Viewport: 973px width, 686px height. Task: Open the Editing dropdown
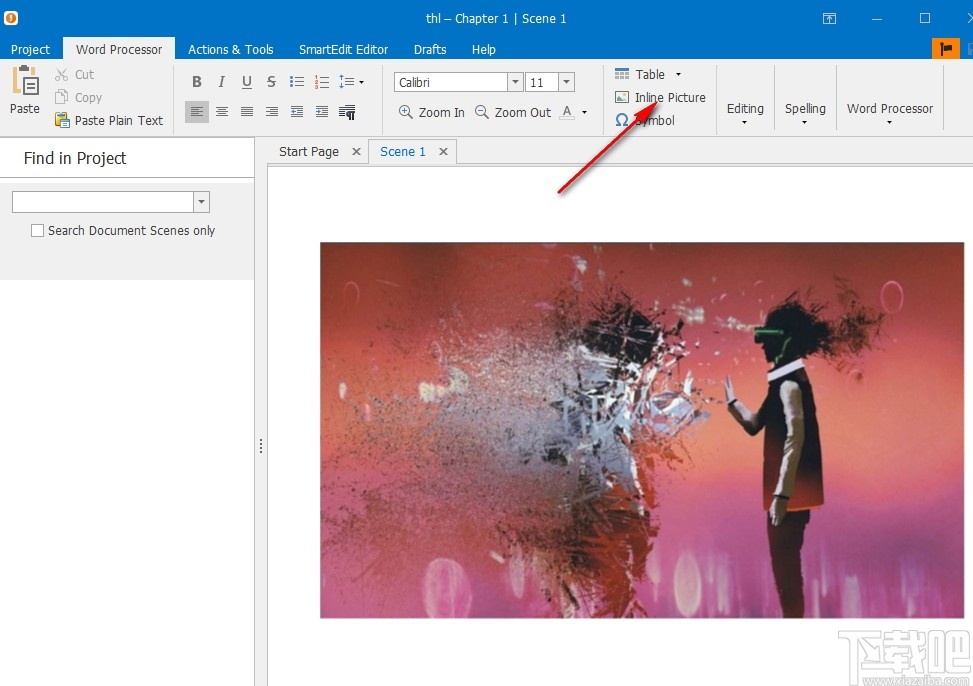[x=745, y=108]
